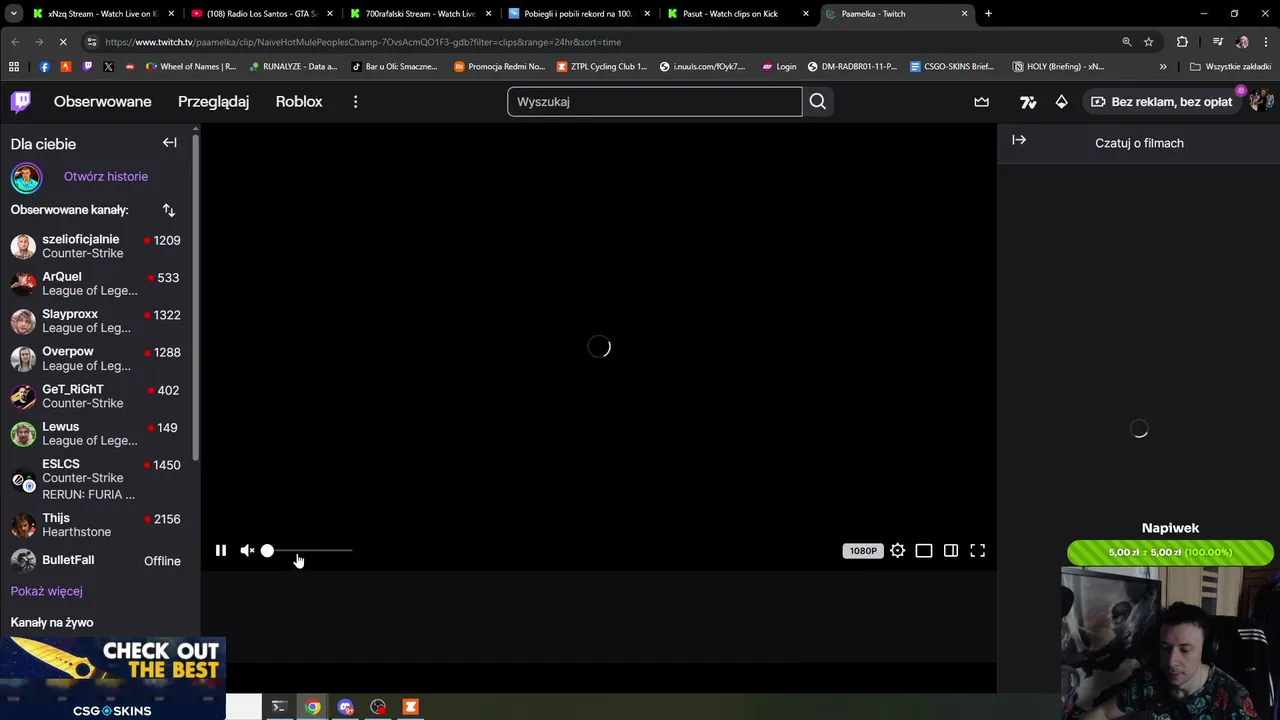1280x720 pixels.
Task: Open the browser extensions puzzle icon
Action: (1182, 42)
